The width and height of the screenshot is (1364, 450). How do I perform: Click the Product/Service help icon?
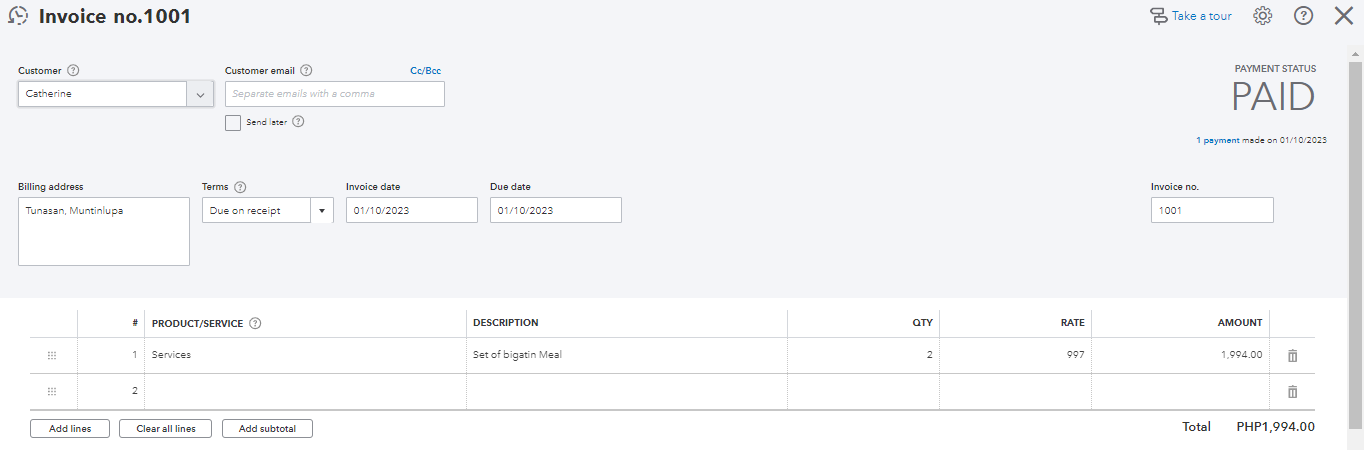tap(255, 323)
